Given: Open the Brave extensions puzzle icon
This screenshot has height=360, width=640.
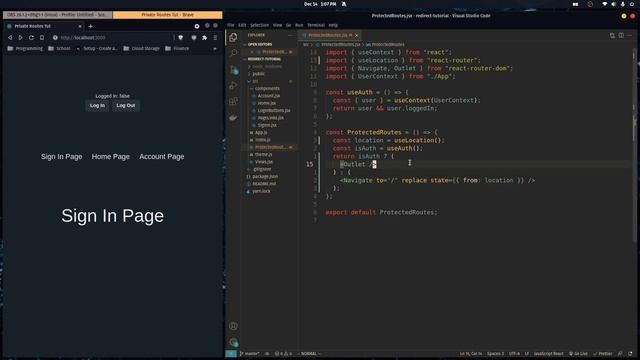Looking at the screenshot, I should point(204,38).
